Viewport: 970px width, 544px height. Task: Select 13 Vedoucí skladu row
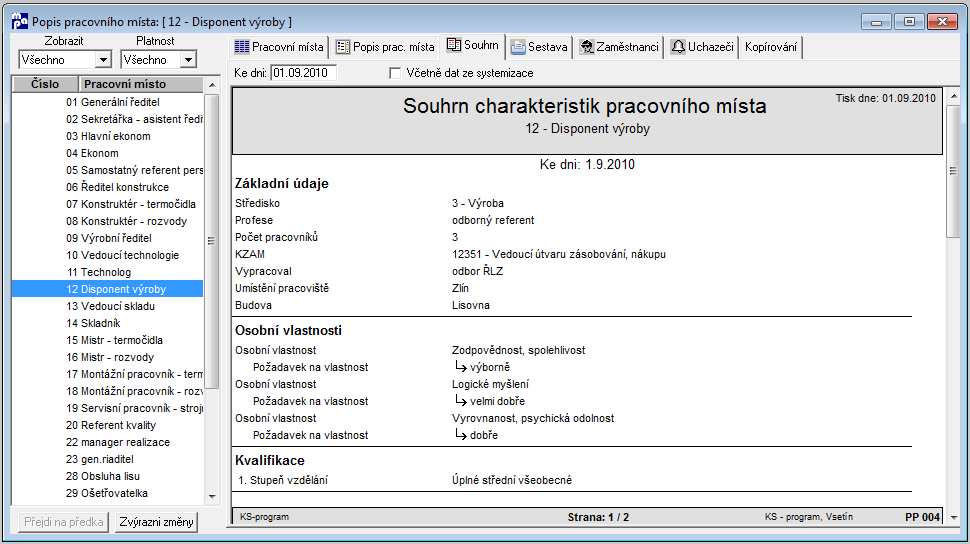click(x=108, y=306)
